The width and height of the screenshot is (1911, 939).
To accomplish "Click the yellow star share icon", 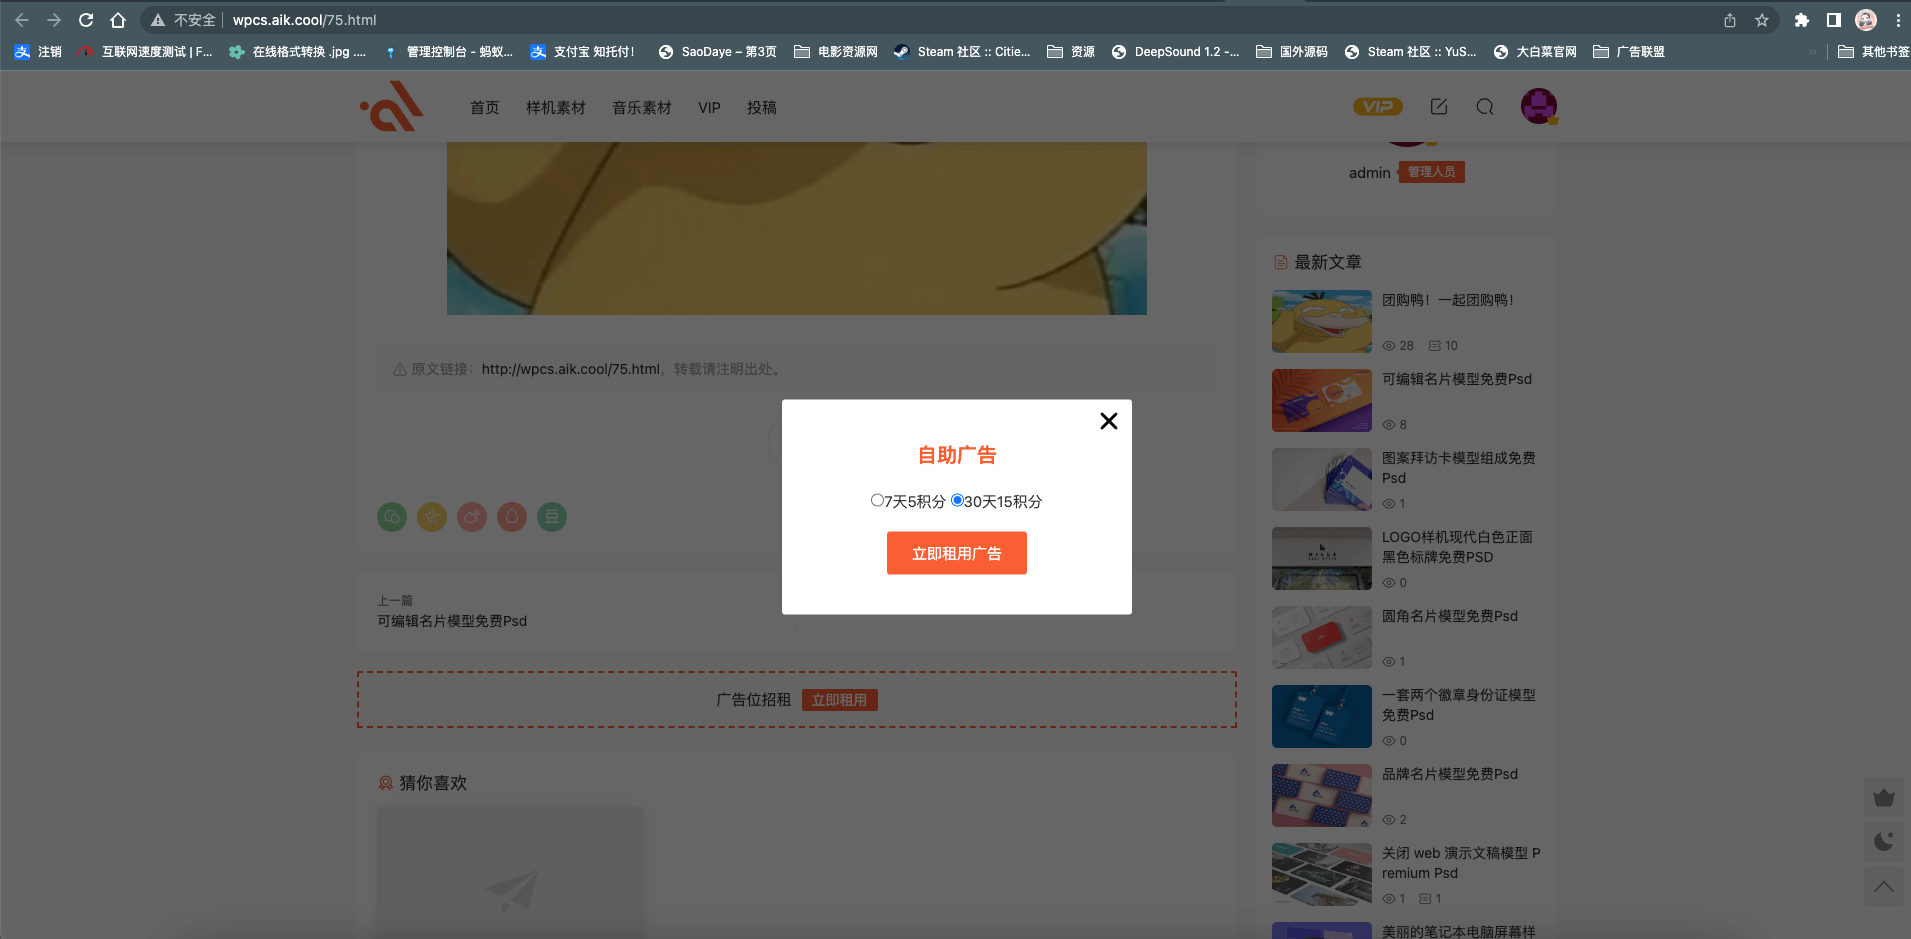I will (x=432, y=517).
